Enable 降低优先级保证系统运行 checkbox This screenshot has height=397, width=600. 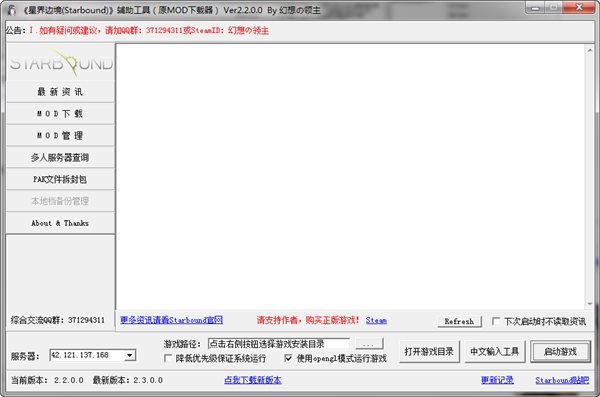pos(168,358)
